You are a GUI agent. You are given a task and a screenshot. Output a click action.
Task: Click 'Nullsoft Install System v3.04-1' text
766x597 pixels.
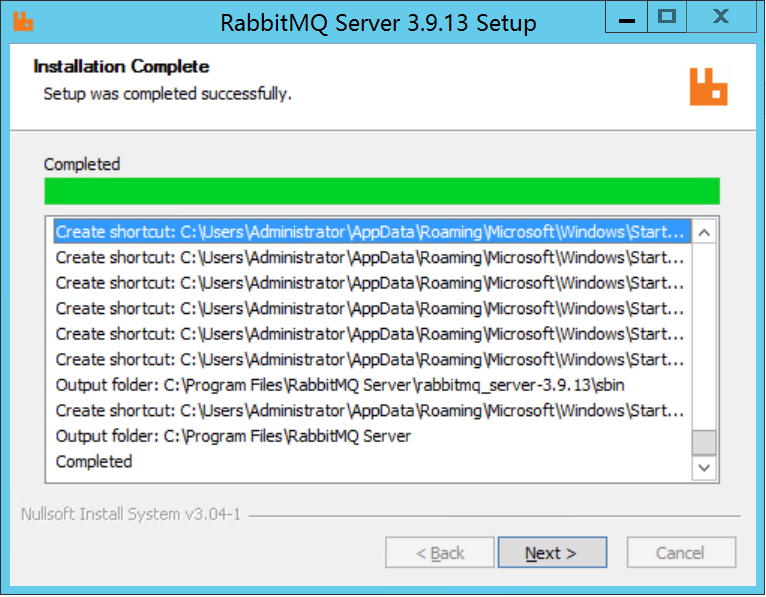pos(131,514)
